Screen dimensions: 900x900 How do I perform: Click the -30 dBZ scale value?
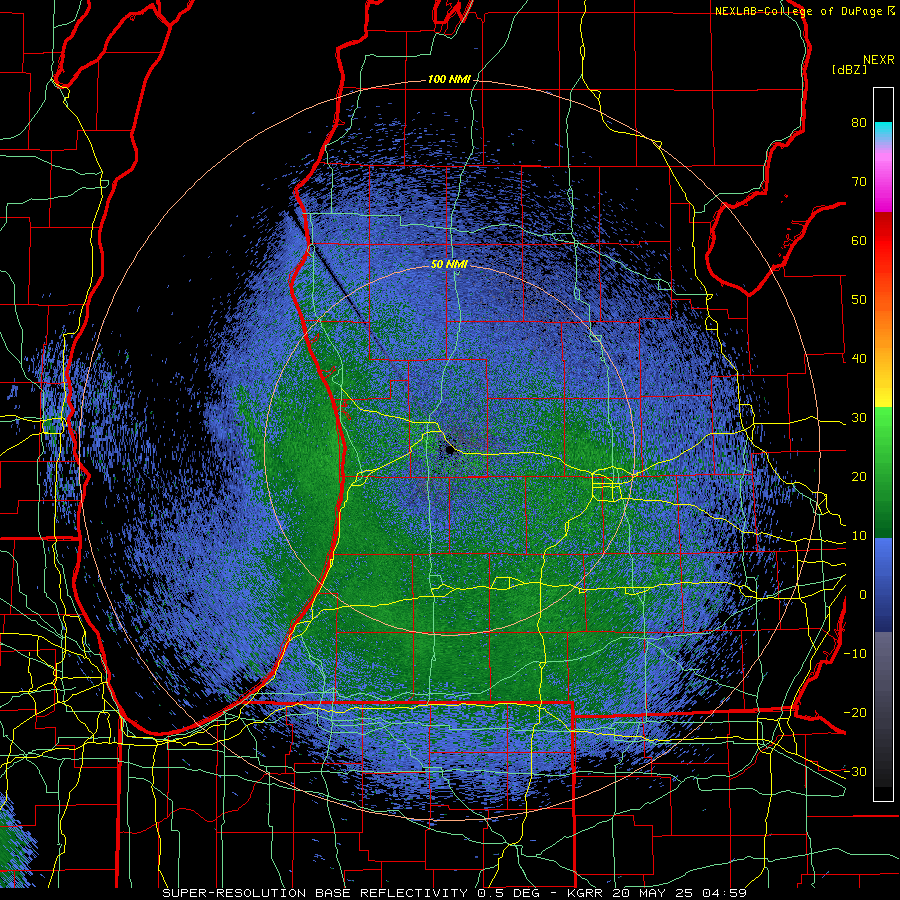[x=855, y=771]
